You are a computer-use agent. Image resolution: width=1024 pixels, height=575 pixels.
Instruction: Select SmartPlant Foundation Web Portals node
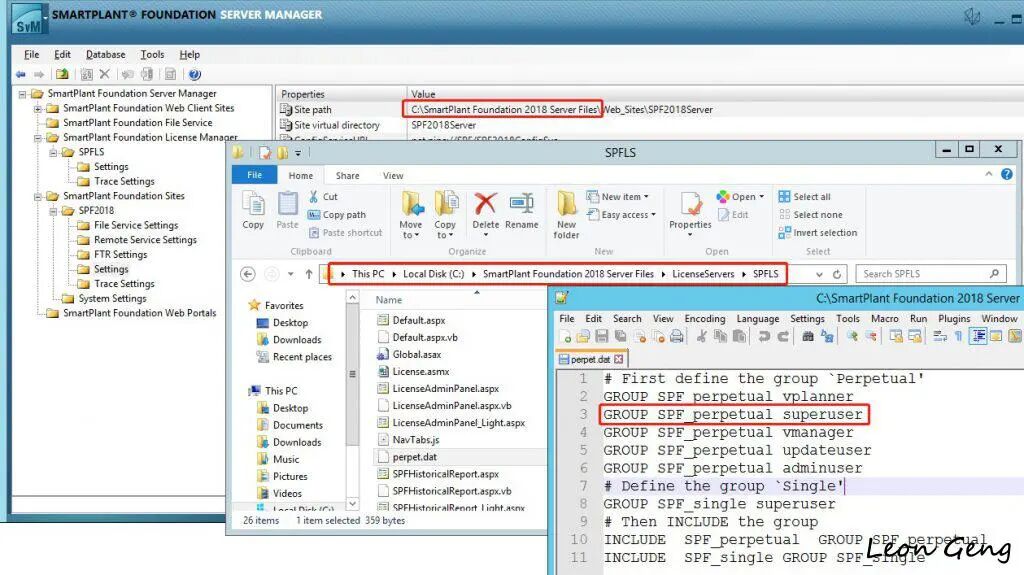(x=139, y=313)
